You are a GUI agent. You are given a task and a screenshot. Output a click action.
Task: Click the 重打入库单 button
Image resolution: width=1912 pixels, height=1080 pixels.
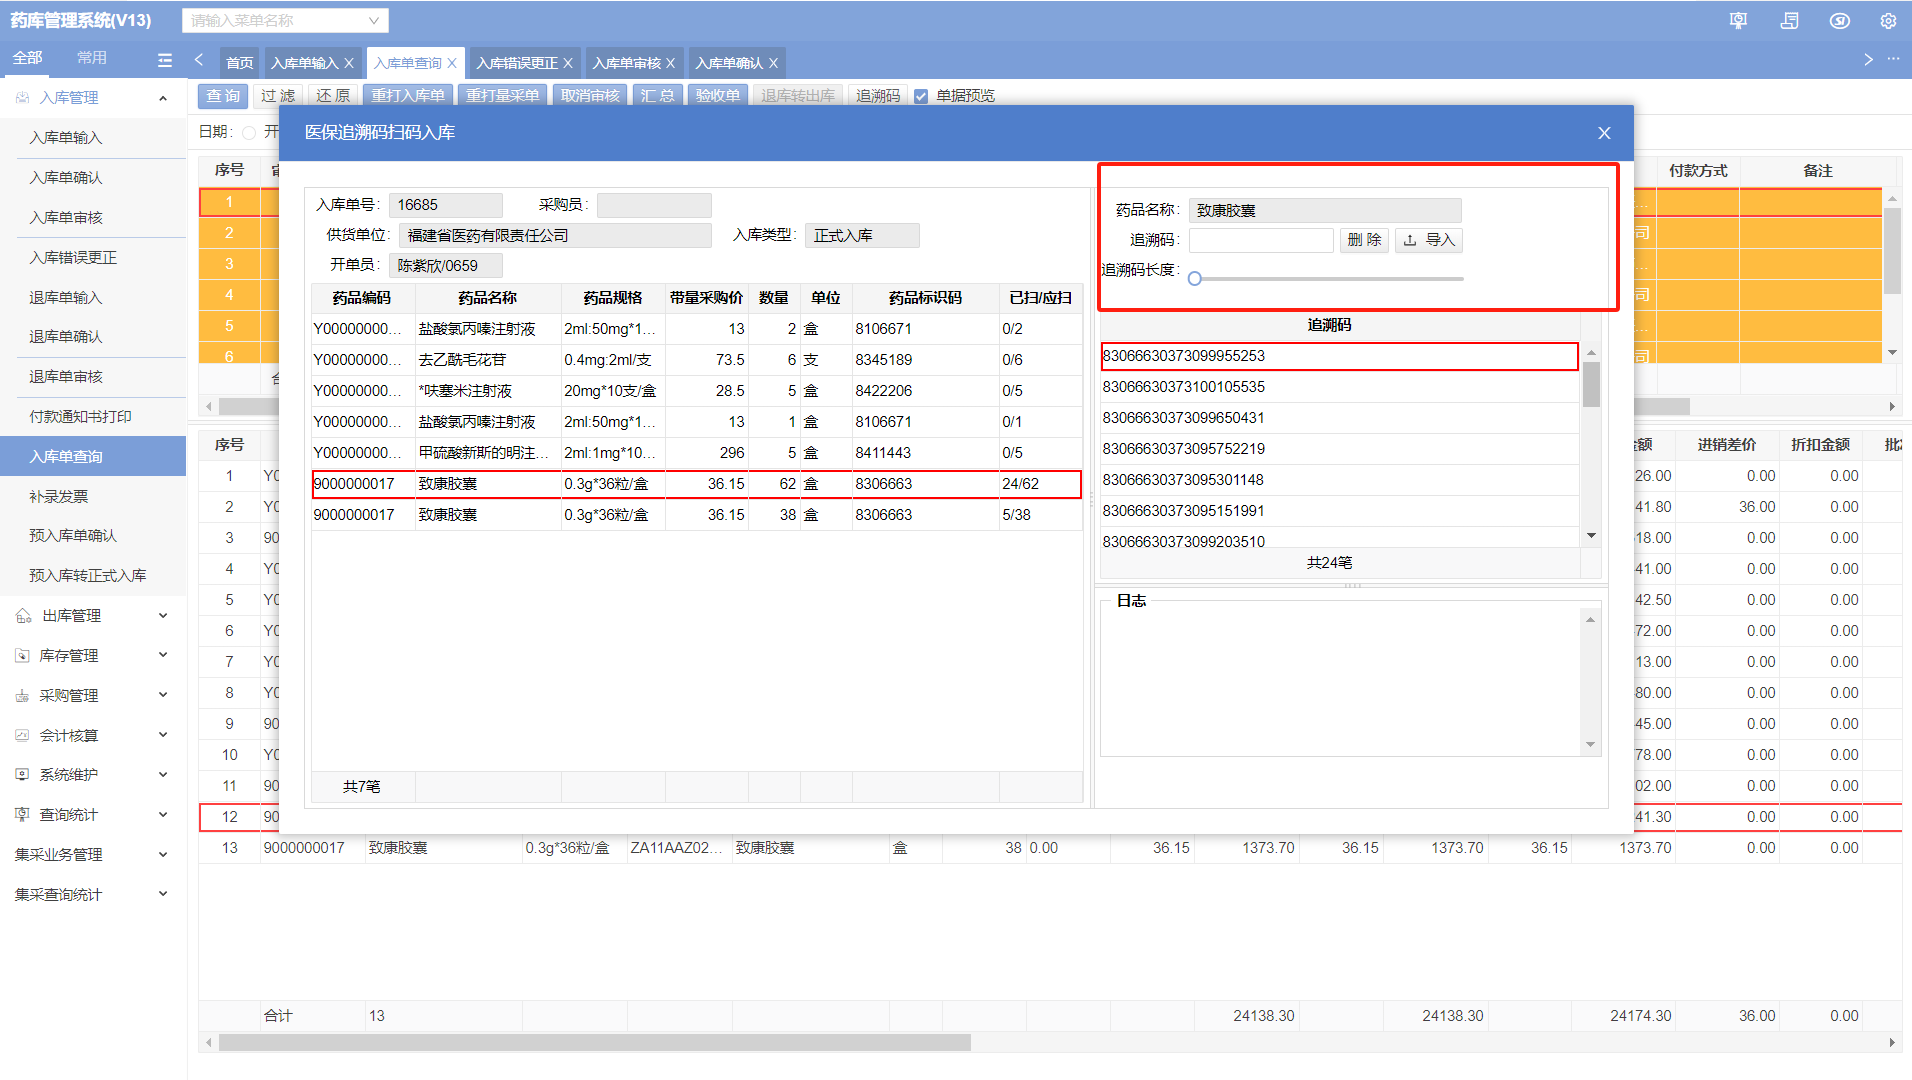[408, 96]
